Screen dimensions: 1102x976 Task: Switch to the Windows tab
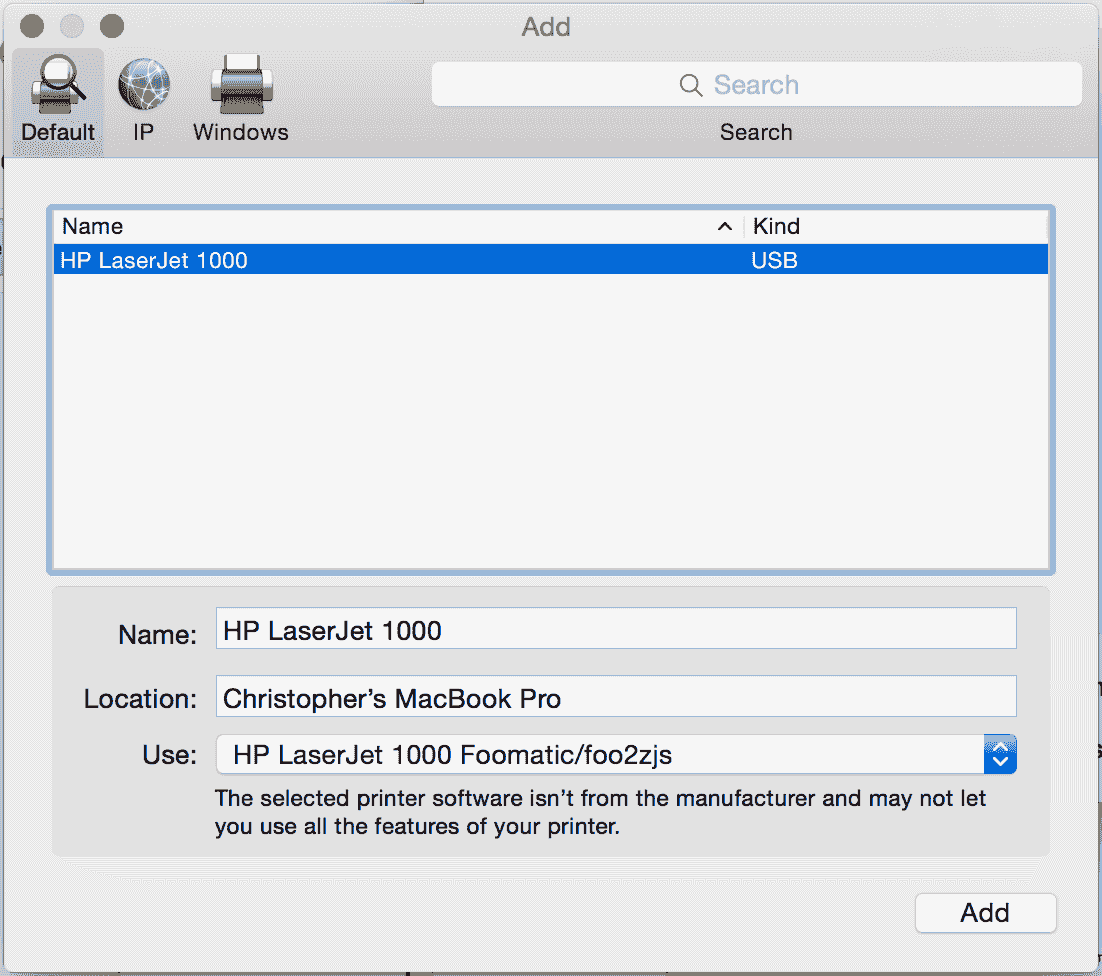tap(240, 100)
